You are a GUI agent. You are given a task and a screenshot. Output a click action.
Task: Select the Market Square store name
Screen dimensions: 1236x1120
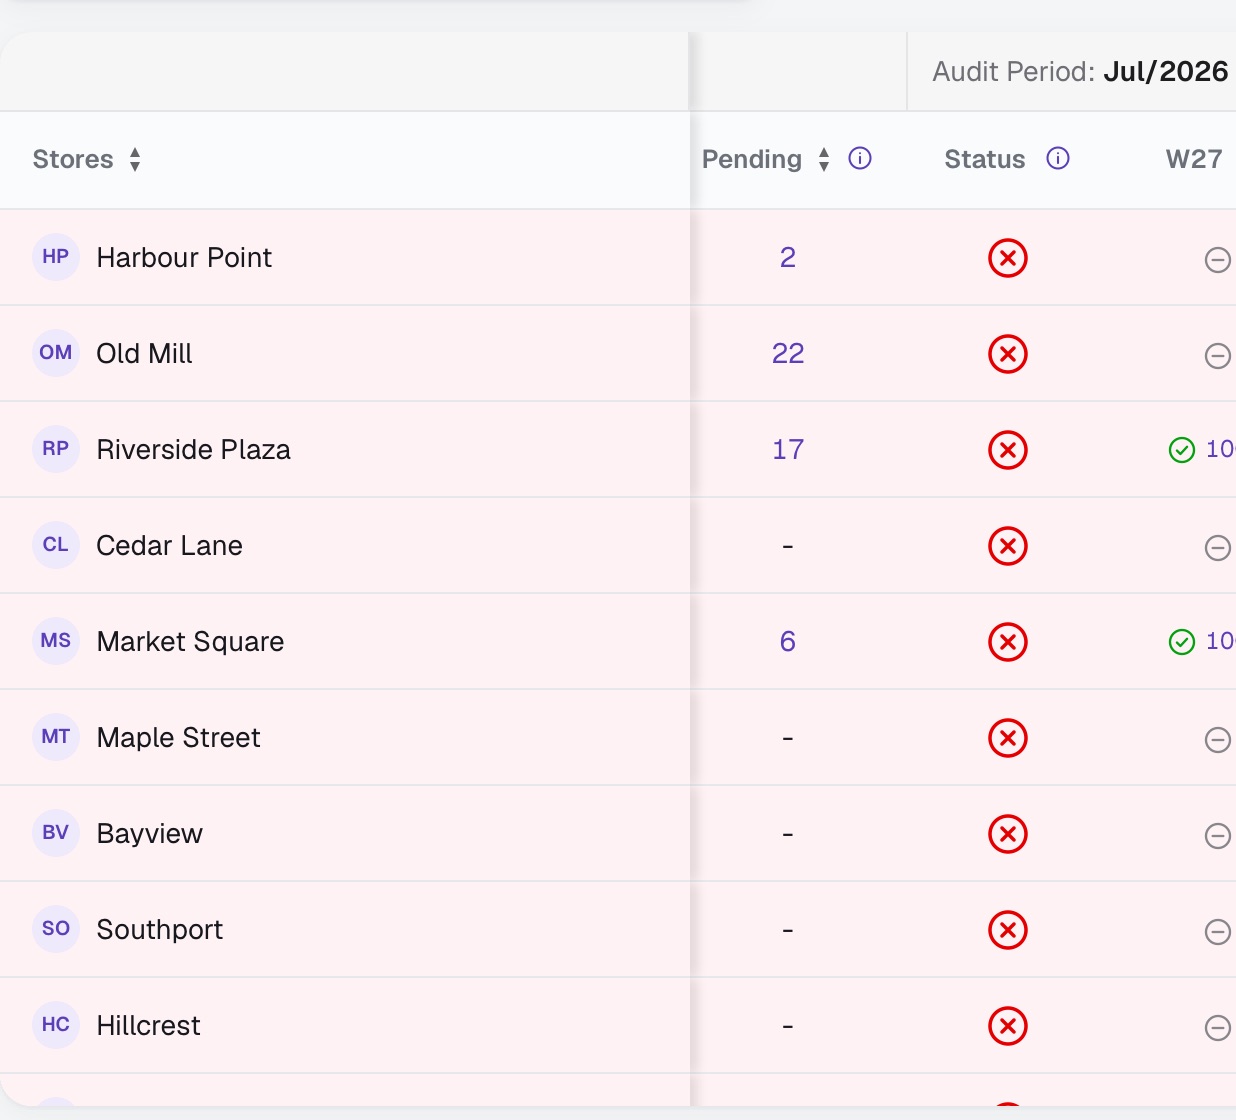[190, 642]
